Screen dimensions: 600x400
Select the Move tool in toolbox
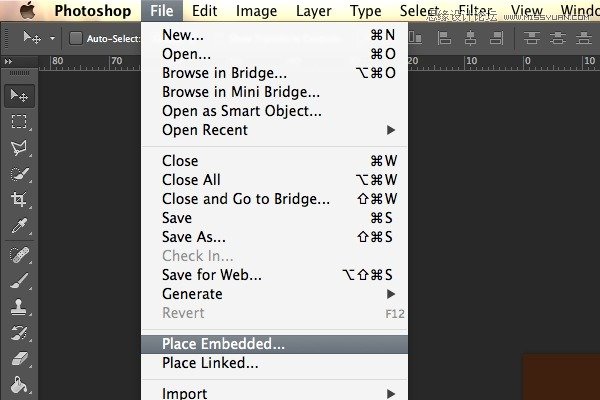tap(19, 96)
